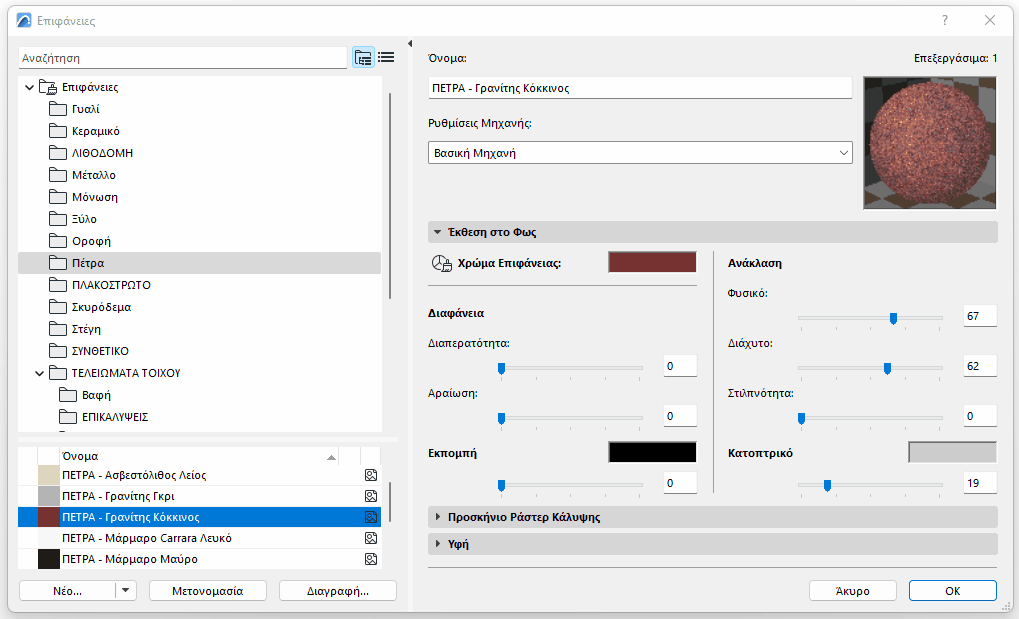Expand the Υφή section
Viewport: 1019px width, 619px height.
coord(438,545)
